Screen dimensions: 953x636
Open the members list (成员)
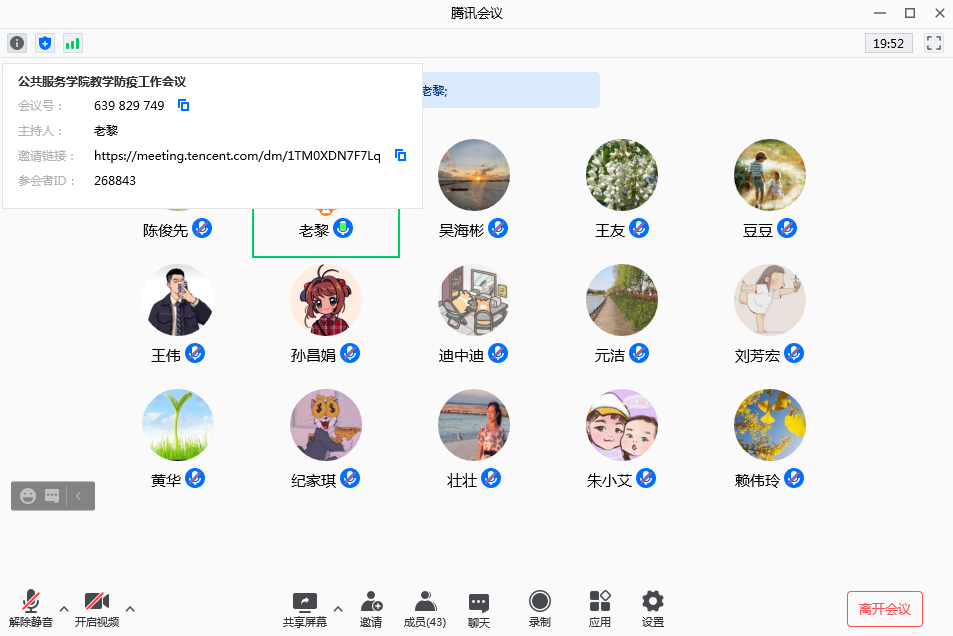(x=425, y=608)
